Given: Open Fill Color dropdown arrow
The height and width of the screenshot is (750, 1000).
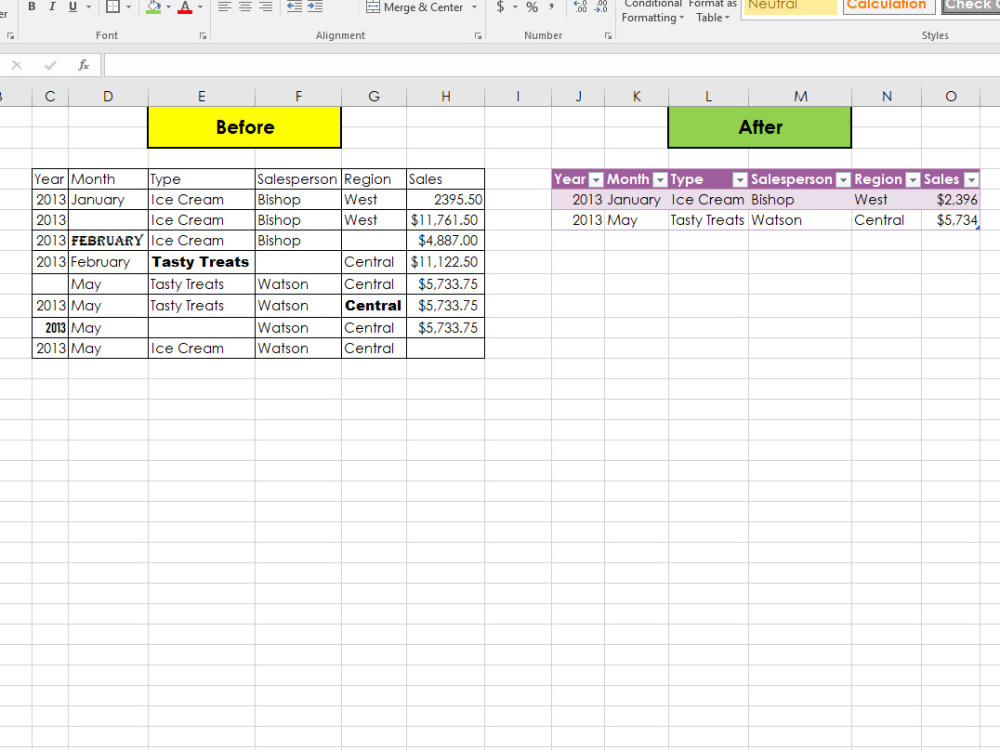Looking at the screenshot, I should (x=168, y=7).
